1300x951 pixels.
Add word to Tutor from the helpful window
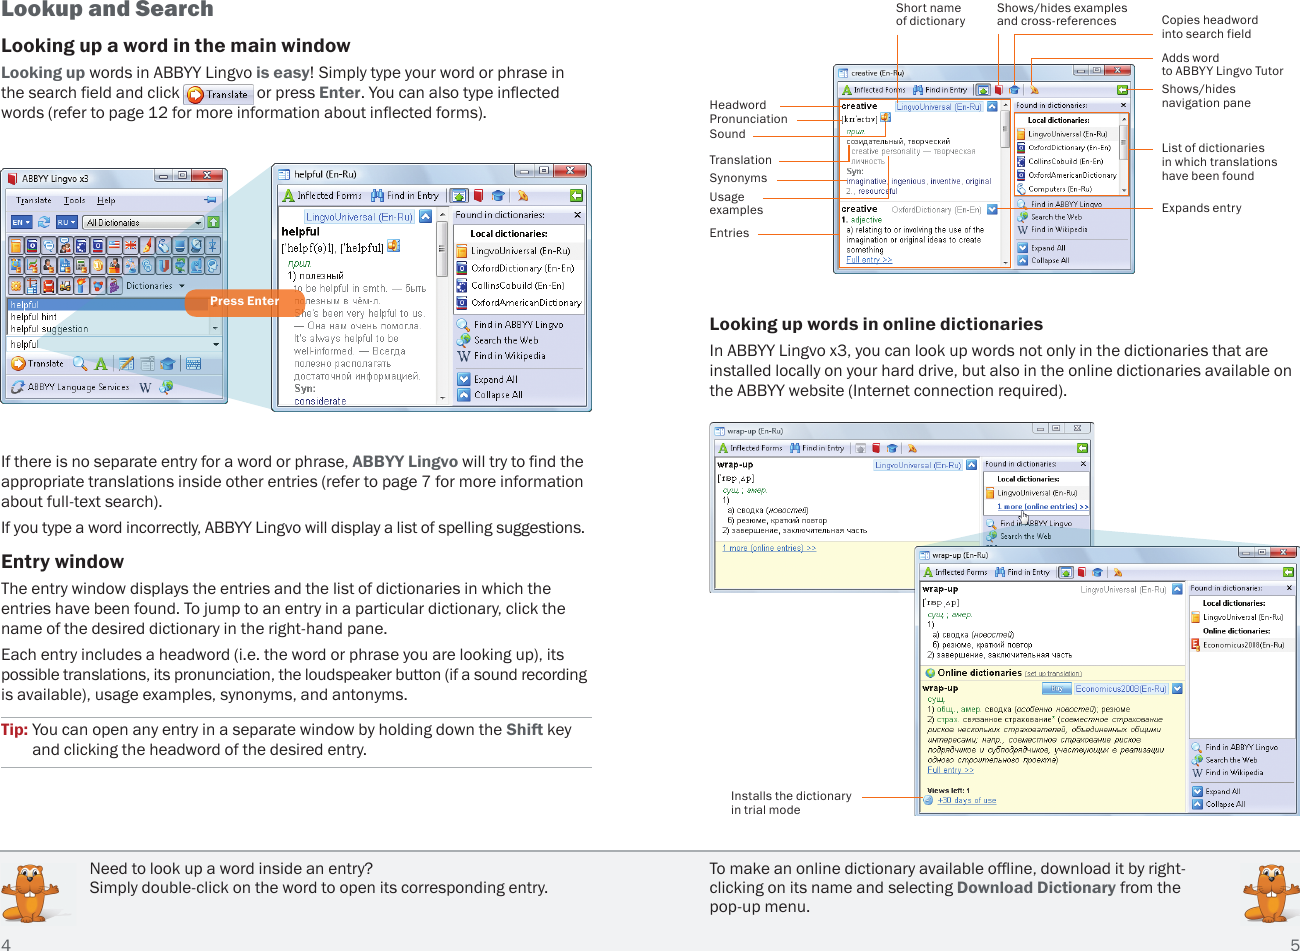pyautogui.click(x=497, y=196)
